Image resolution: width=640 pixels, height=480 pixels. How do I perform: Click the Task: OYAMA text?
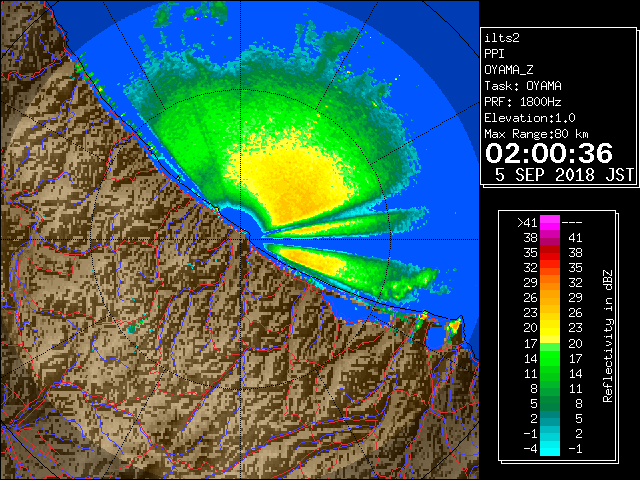(x=523, y=86)
